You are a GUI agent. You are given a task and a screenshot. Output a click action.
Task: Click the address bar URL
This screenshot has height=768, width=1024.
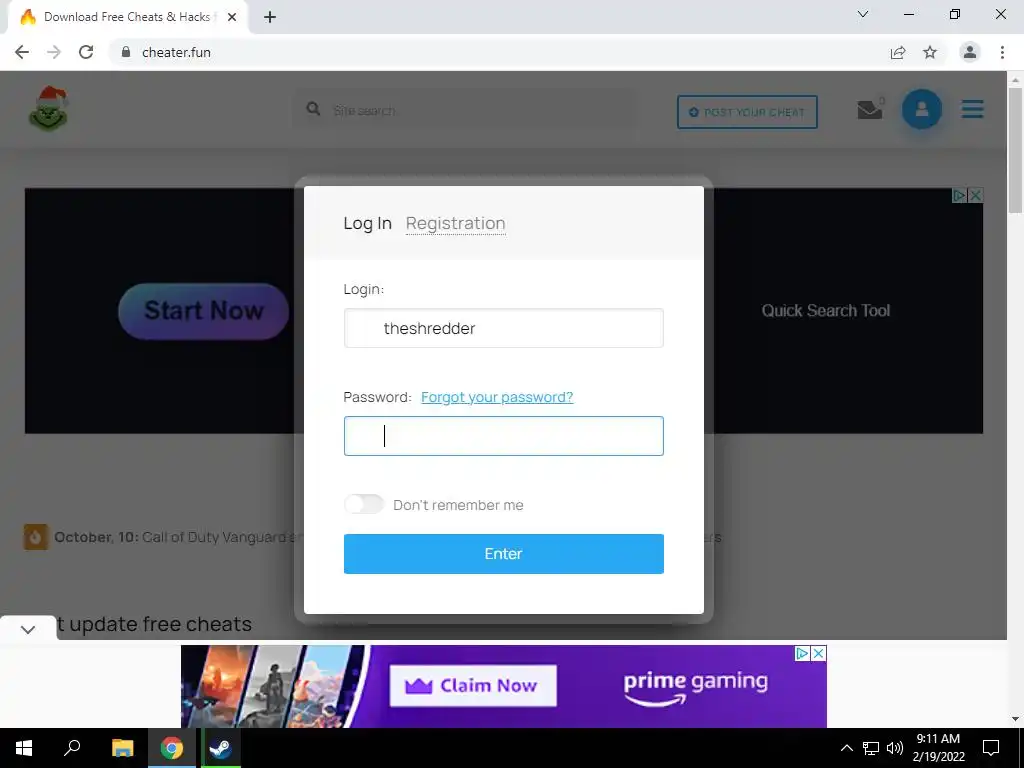coord(176,52)
